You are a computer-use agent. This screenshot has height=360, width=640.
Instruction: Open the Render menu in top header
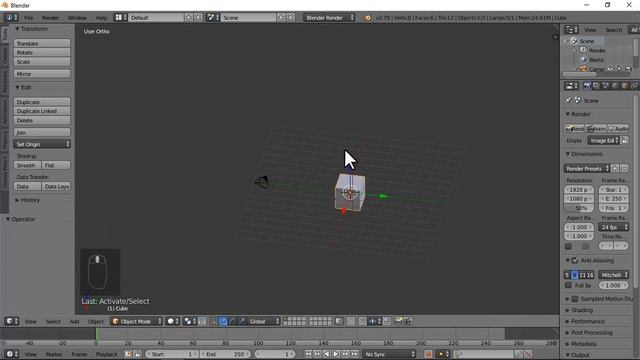51,18
